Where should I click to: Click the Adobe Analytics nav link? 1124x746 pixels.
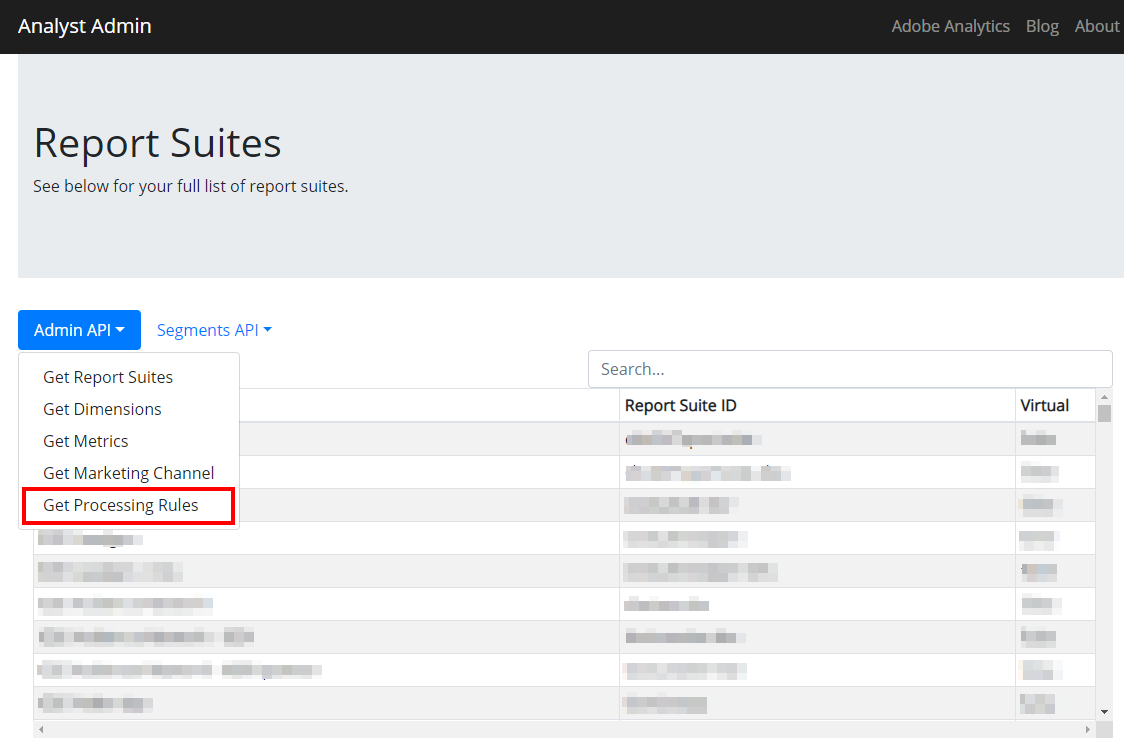950,26
